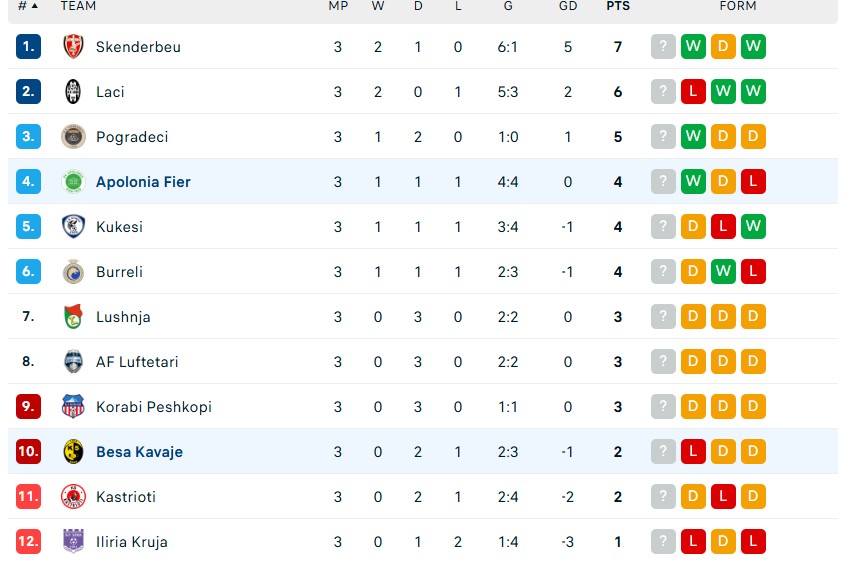The height and width of the screenshot is (563, 850).
Task: Click Skenderbeu's upcoming match question mark
Action: click(662, 47)
